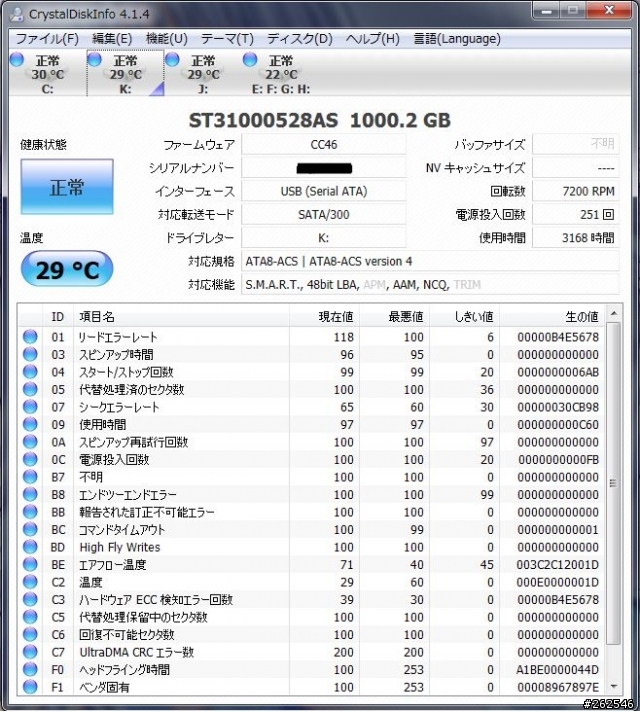This screenshot has height=712, width=640.
Task: Click the power-on hours field 3168 時間
Action: 575,237
